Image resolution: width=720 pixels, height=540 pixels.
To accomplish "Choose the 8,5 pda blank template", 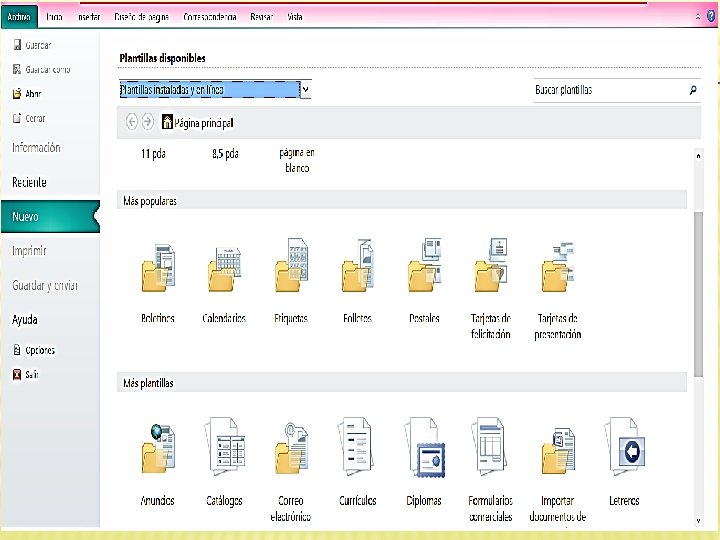I will point(225,153).
